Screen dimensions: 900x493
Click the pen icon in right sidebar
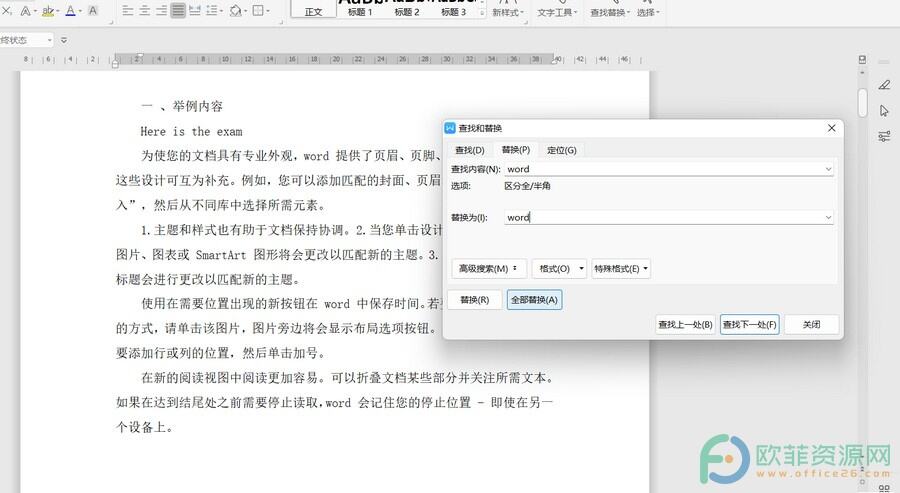click(884, 85)
